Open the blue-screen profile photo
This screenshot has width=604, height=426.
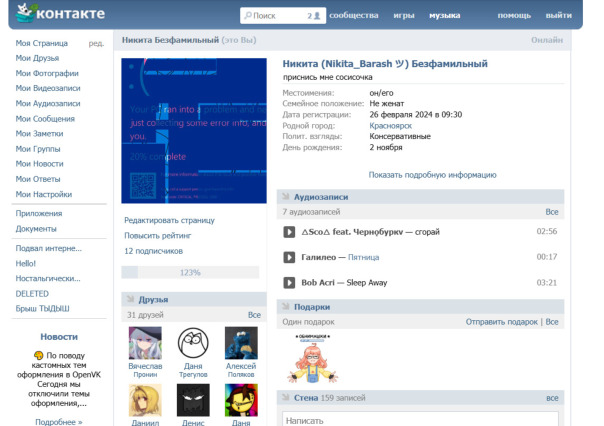click(x=194, y=131)
